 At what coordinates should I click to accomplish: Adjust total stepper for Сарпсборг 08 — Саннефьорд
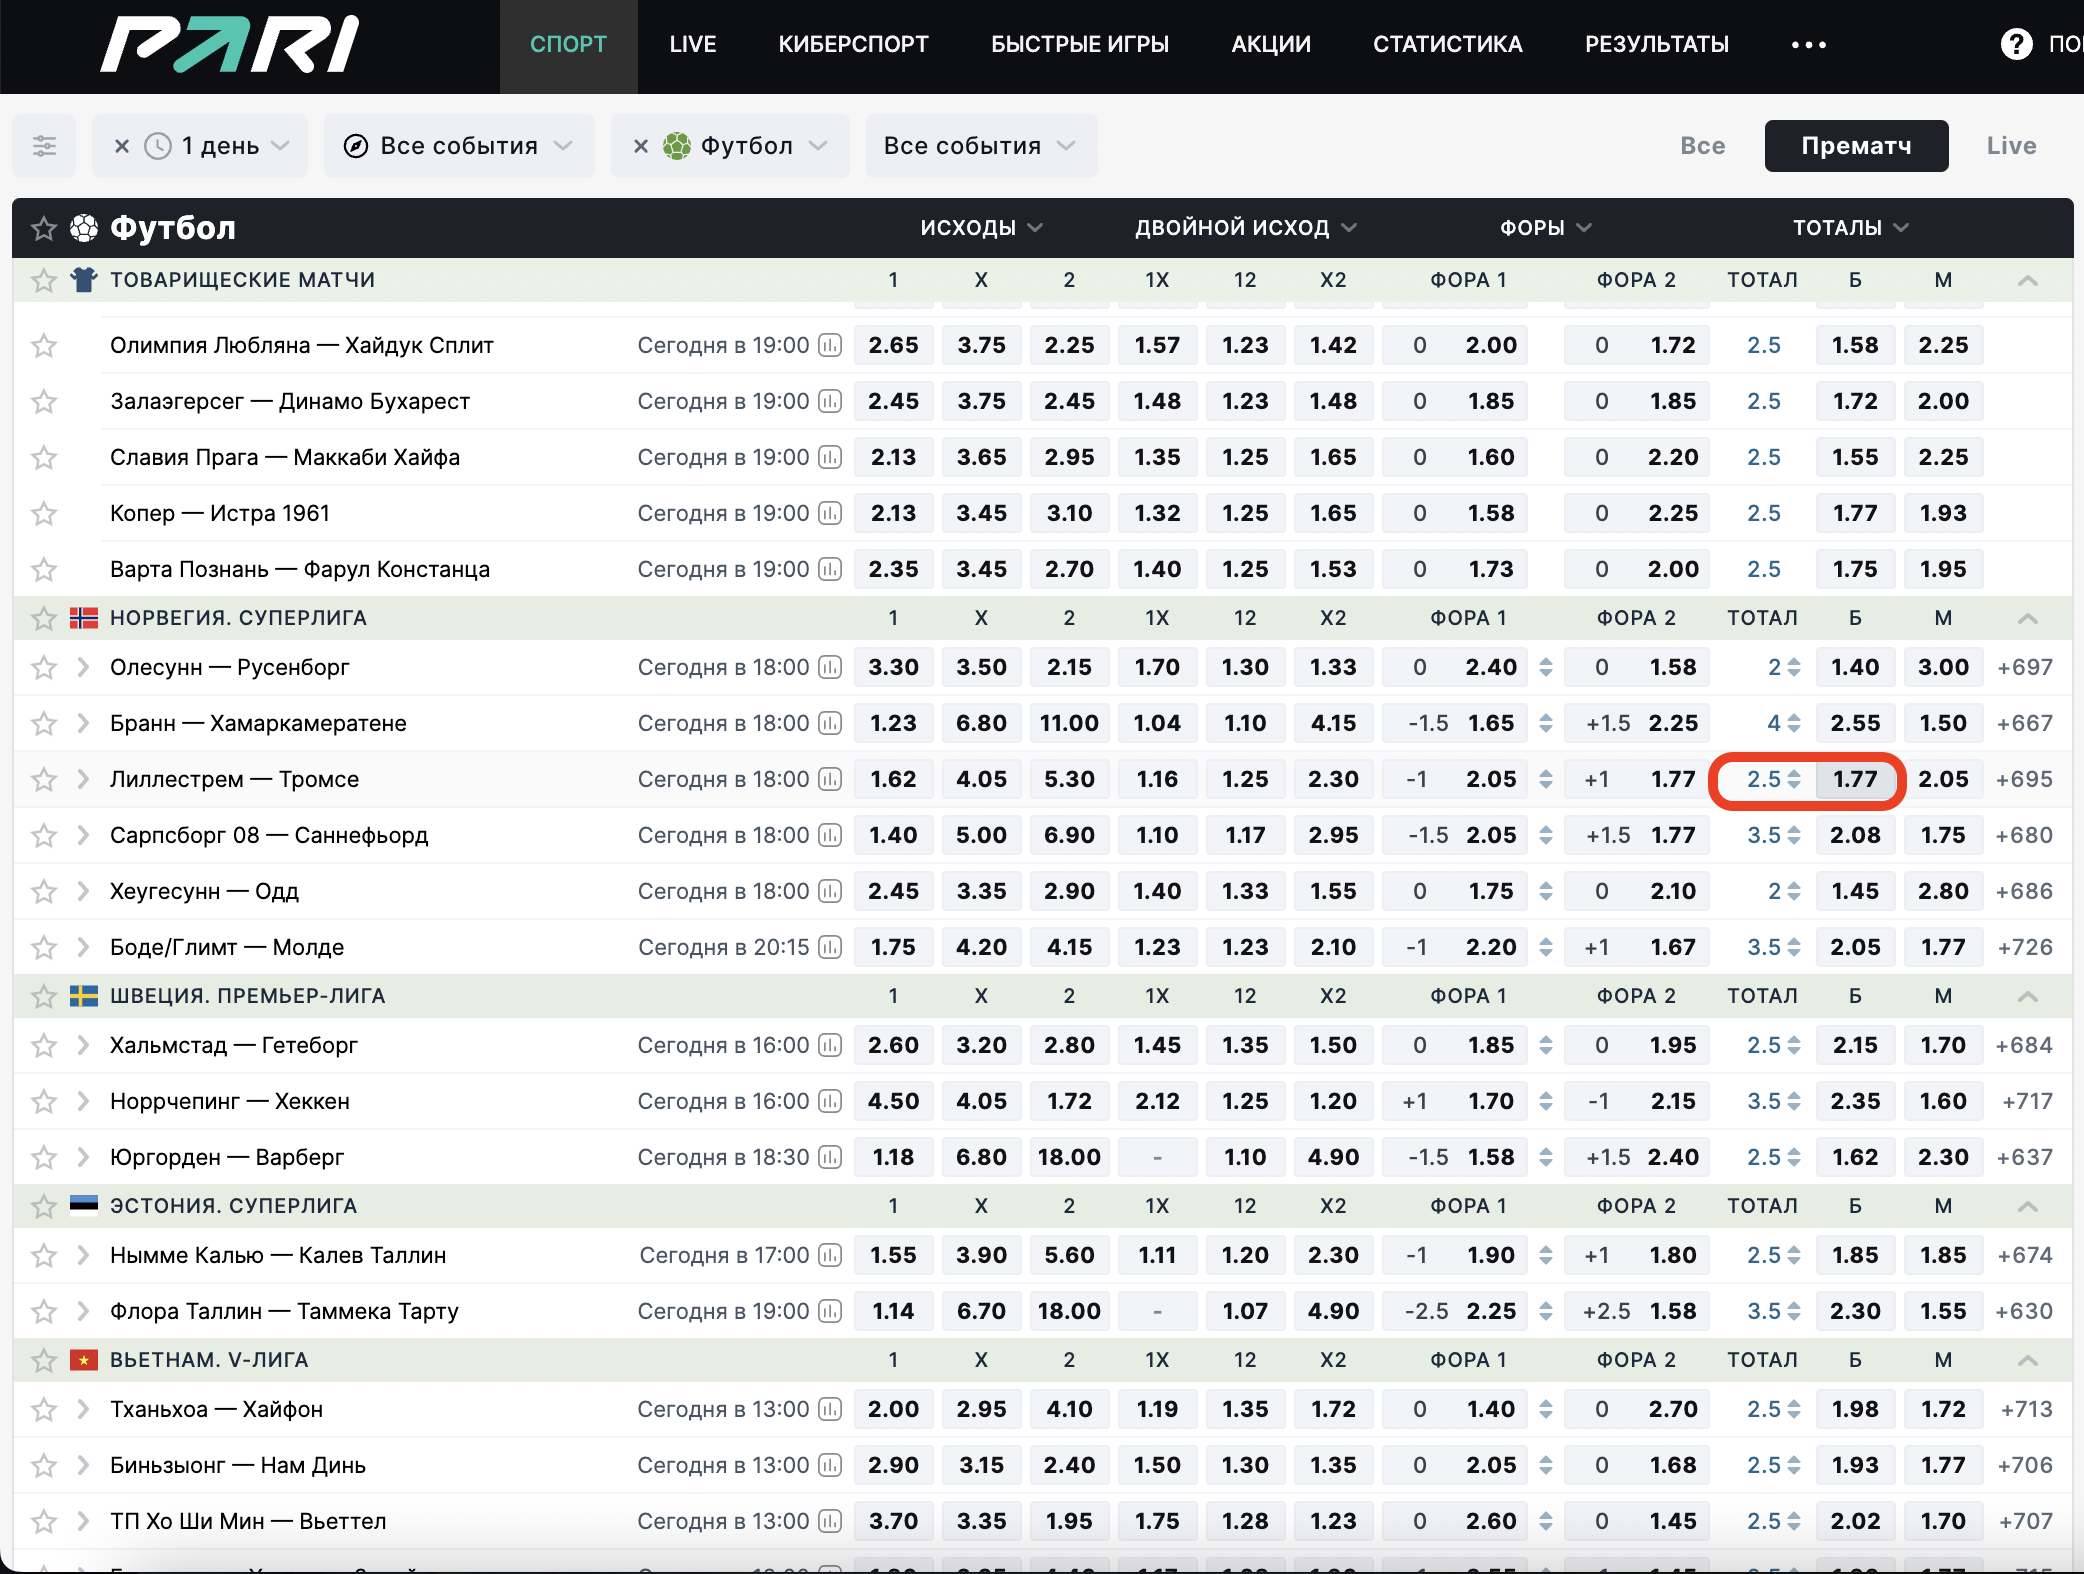[x=1794, y=835]
